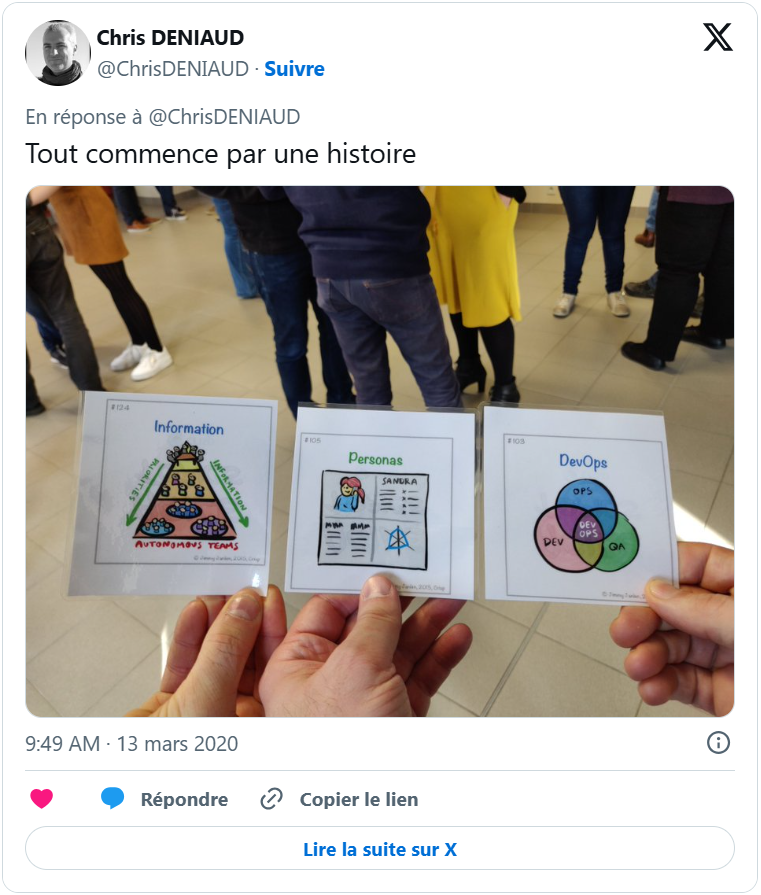The width and height of the screenshot is (761, 895).
Task: Like the tweet with the heart icon
Action: coord(41,798)
